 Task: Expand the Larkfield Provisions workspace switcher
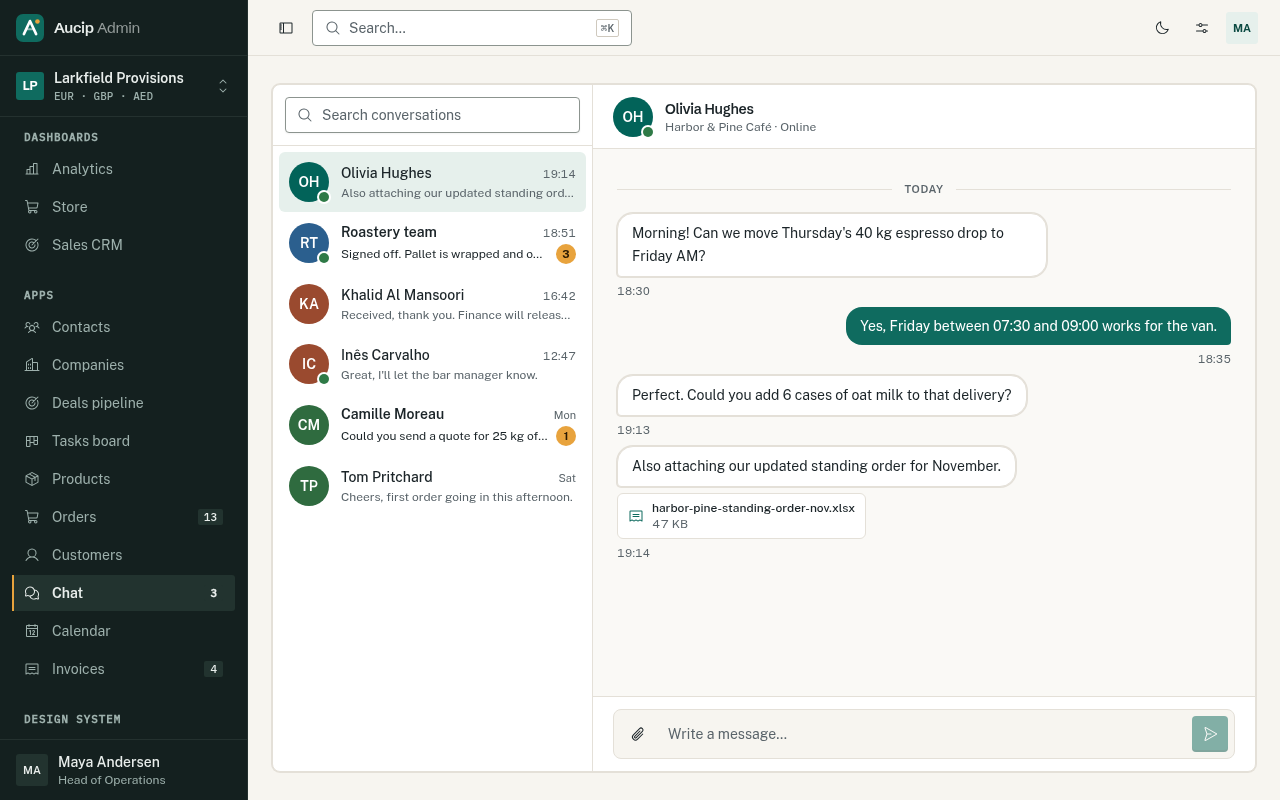coord(123,86)
